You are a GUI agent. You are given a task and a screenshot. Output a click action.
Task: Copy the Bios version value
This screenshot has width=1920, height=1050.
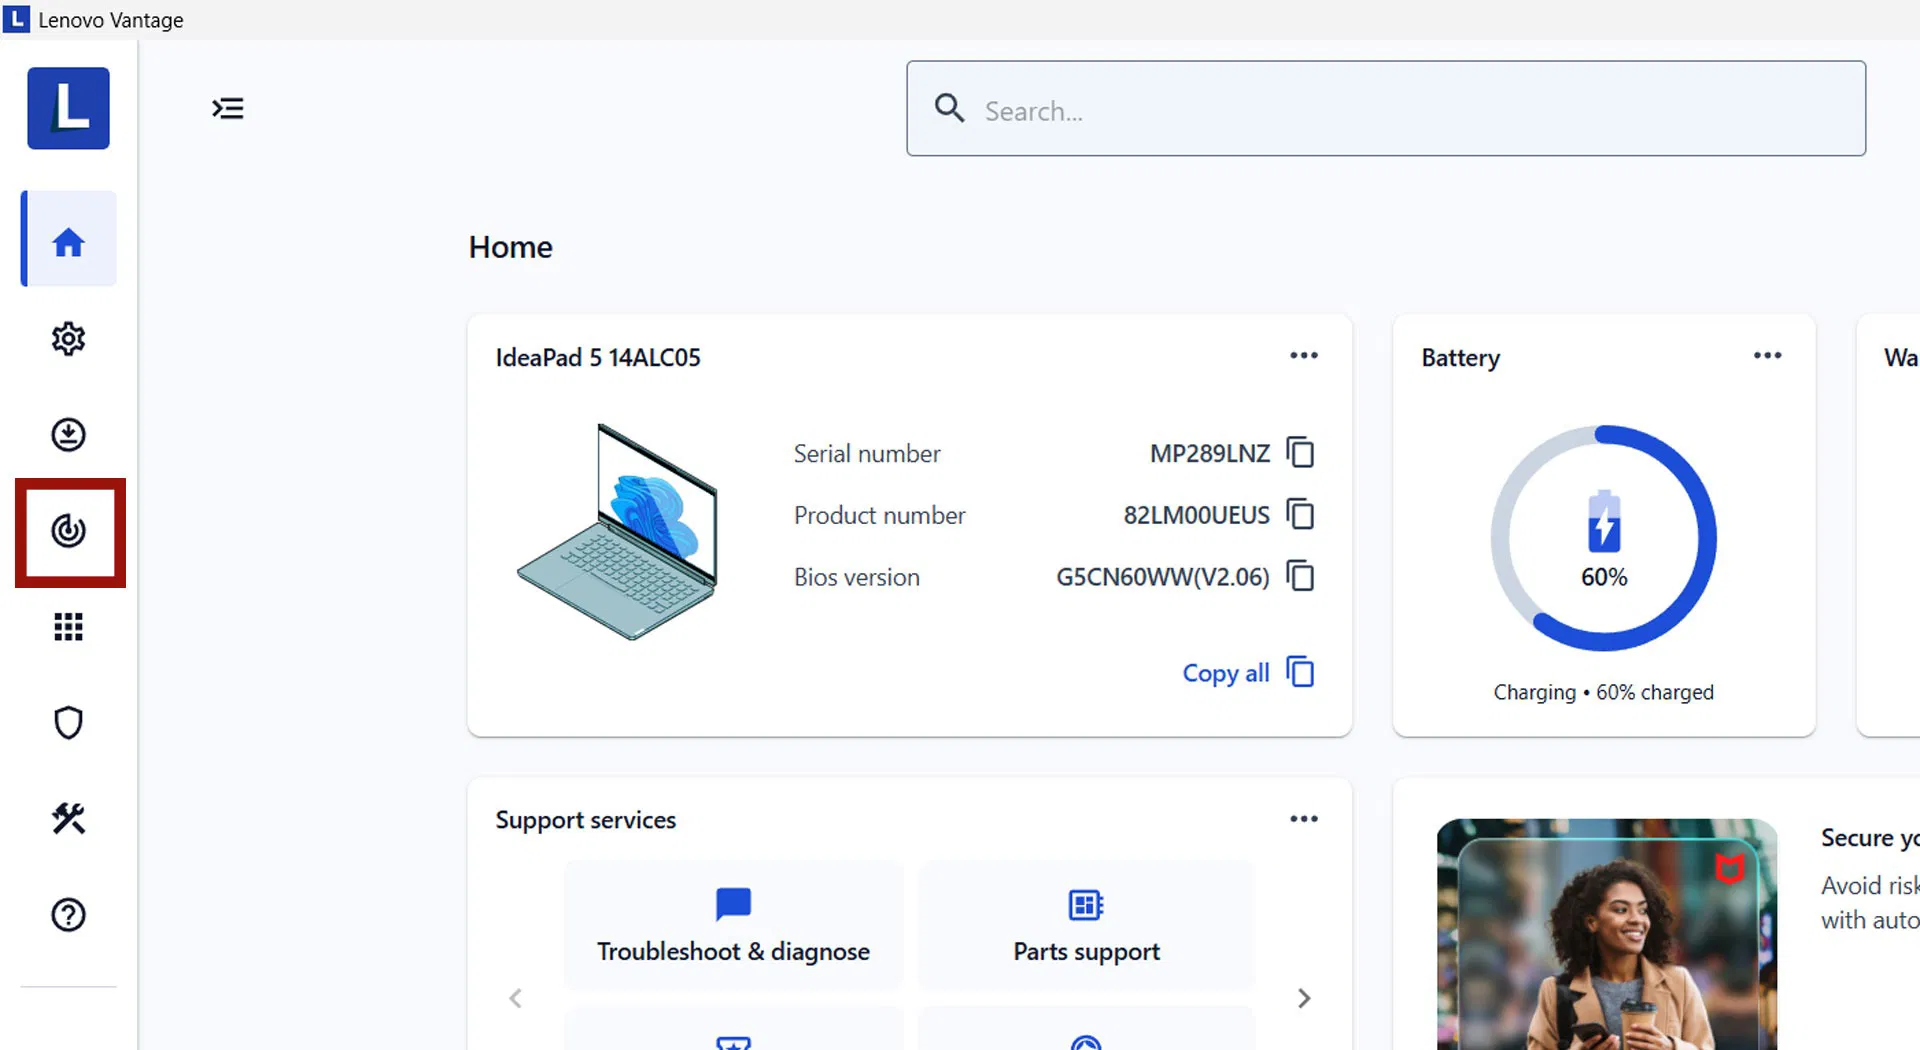1300,576
